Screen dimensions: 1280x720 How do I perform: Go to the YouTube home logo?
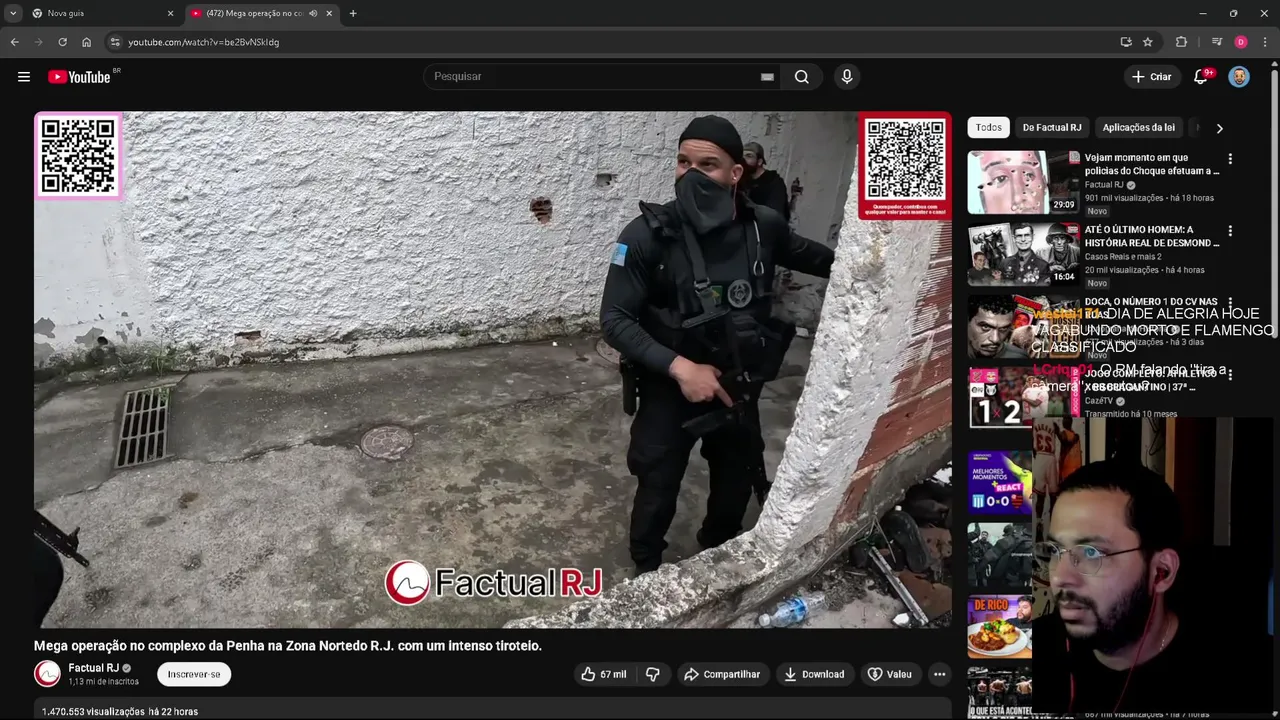click(79, 77)
